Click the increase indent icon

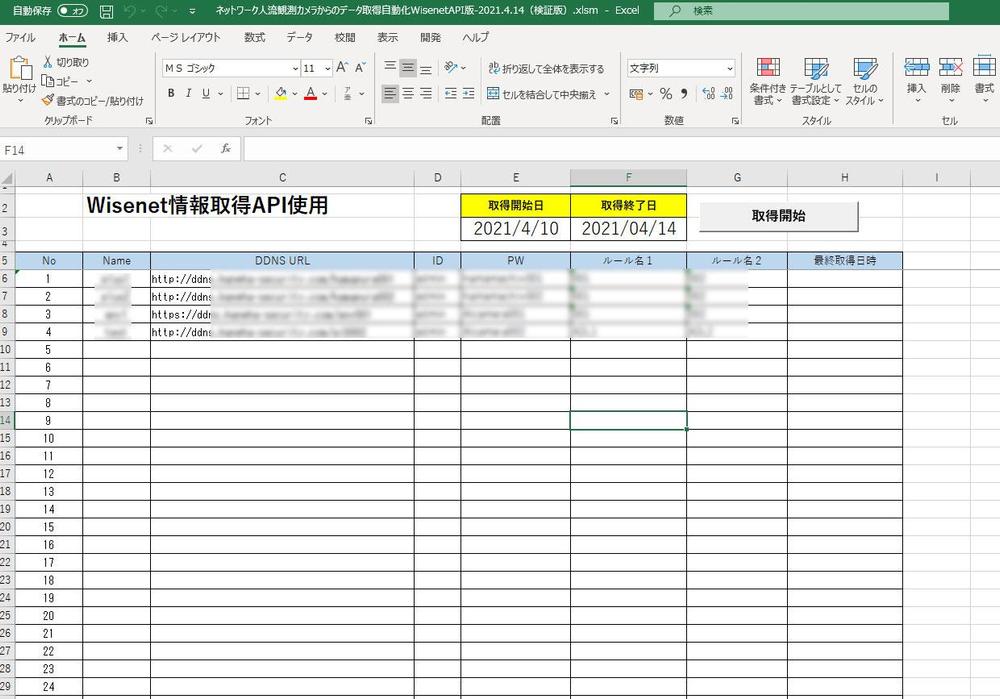(x=469, y=94)
